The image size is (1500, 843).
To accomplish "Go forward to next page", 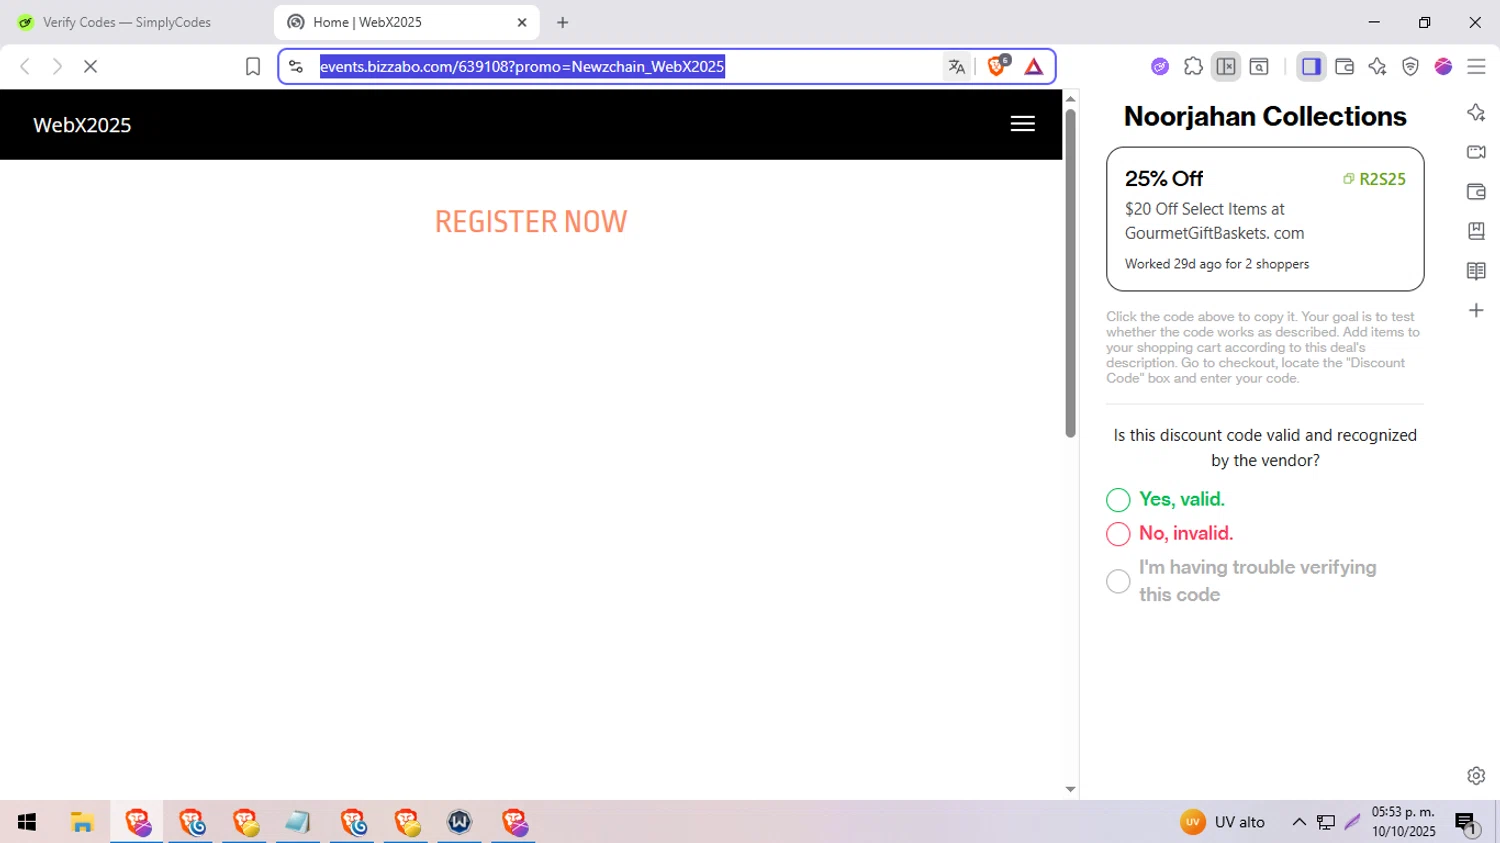I will point(57,66).
